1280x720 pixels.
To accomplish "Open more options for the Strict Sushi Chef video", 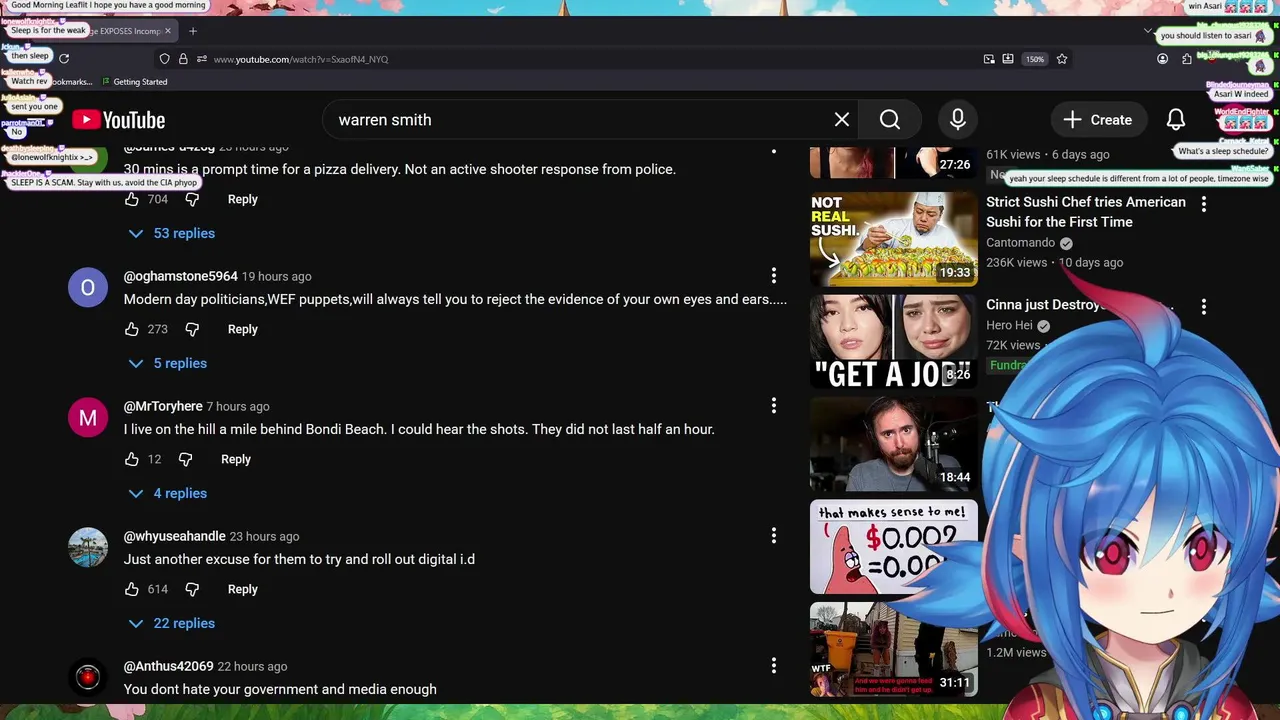I will pyautogui.click(x=1204, y=204).
